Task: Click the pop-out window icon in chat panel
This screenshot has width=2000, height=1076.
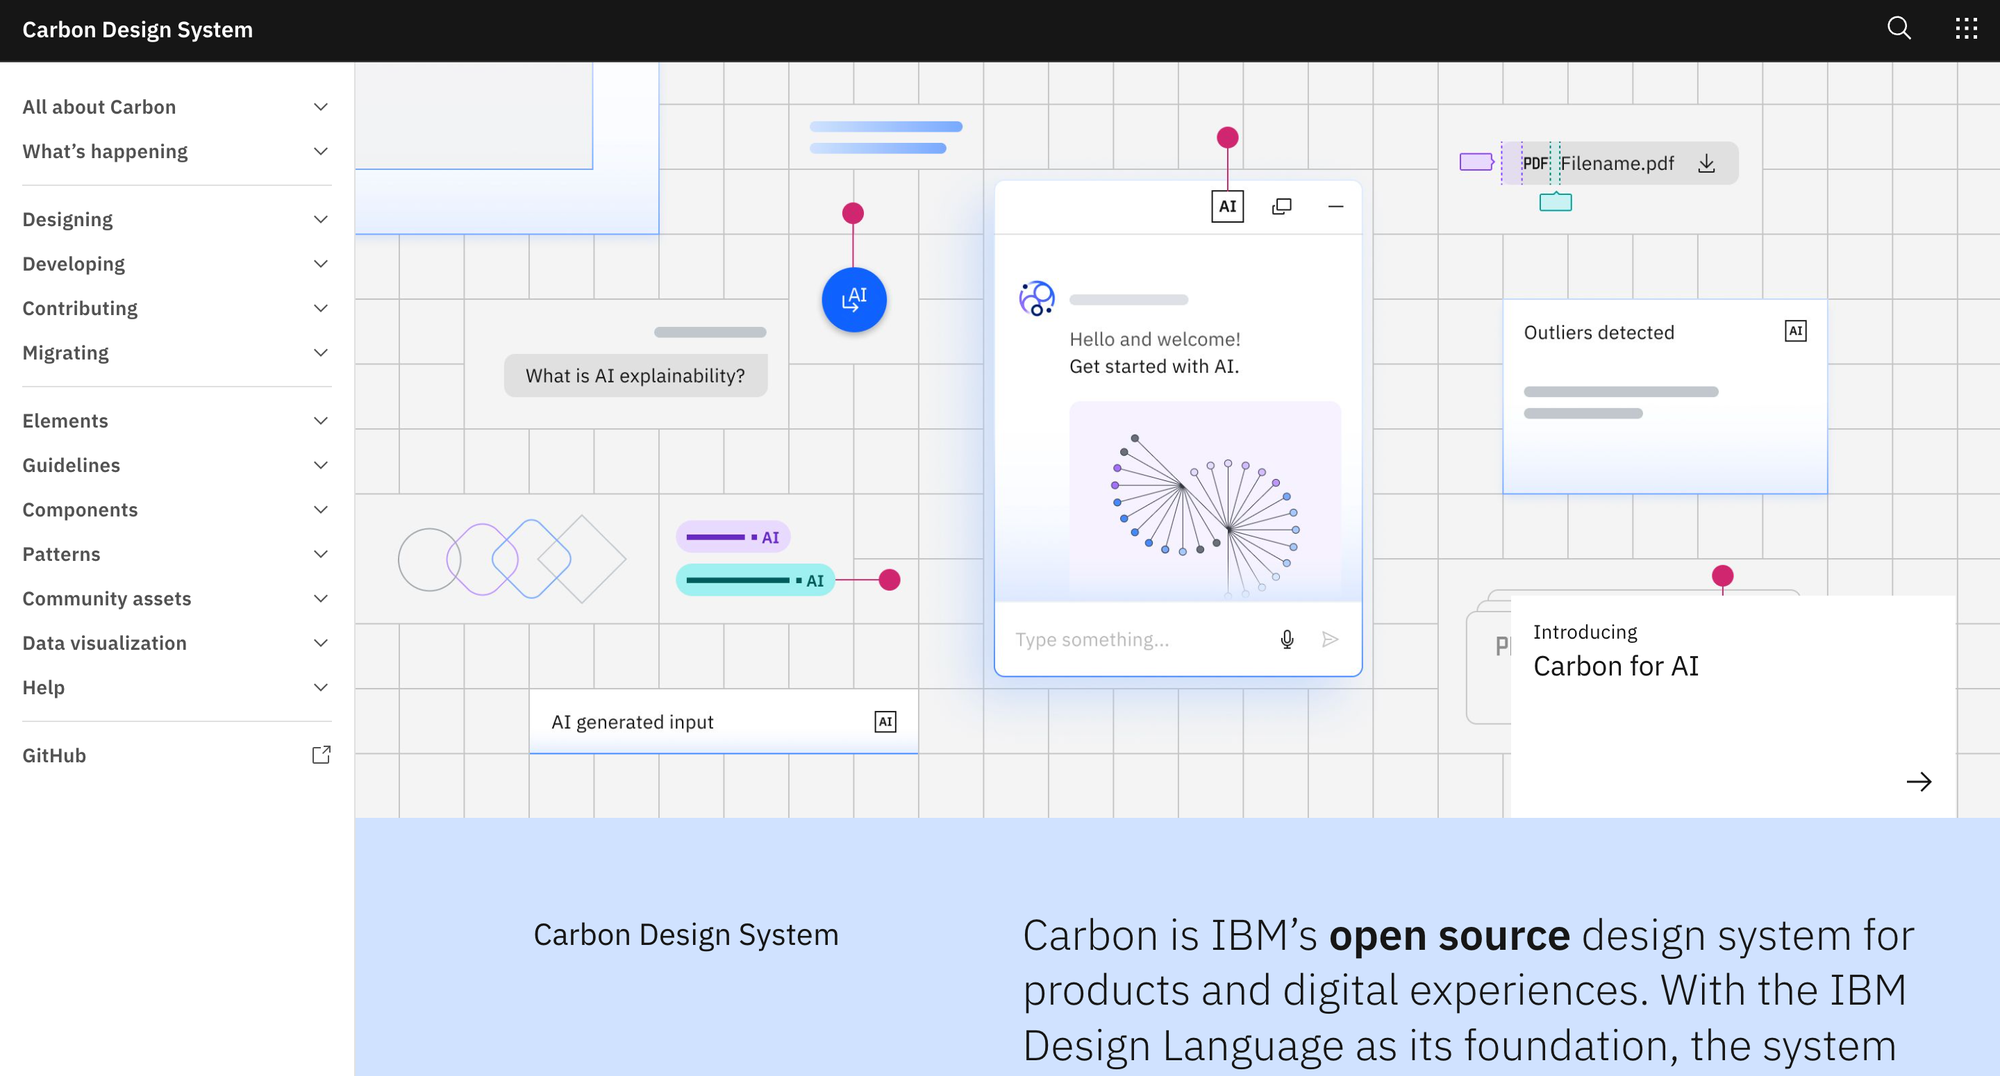Action: click(1281, 207)
